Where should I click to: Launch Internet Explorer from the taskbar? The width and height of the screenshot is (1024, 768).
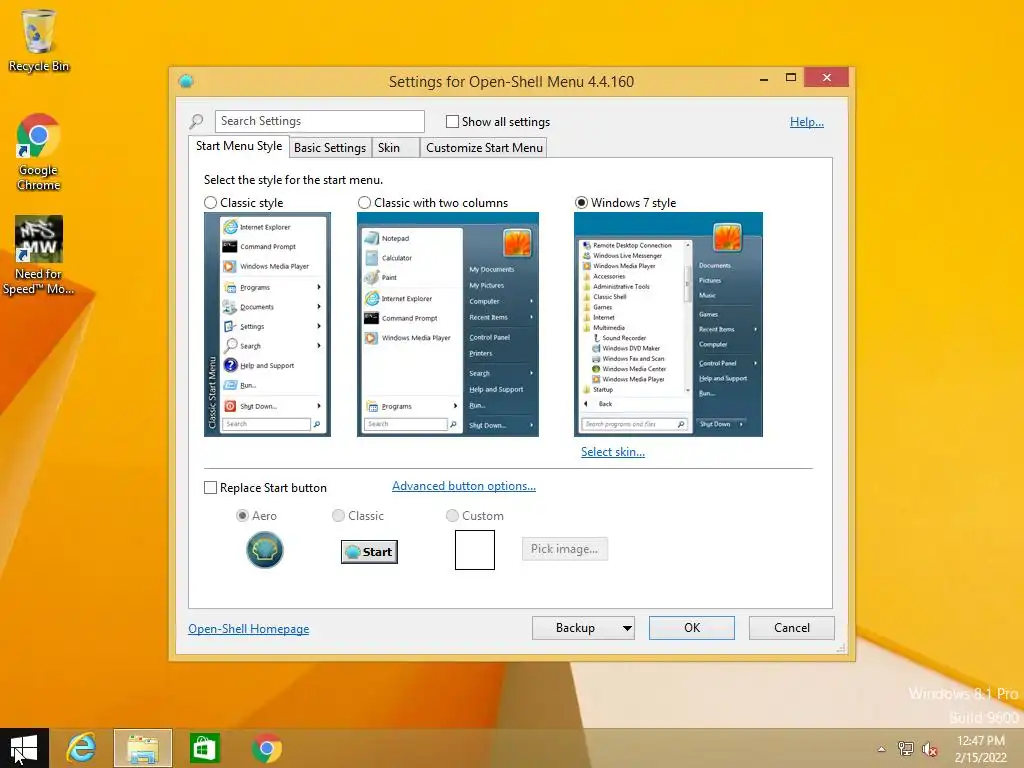tap(82, 748)
